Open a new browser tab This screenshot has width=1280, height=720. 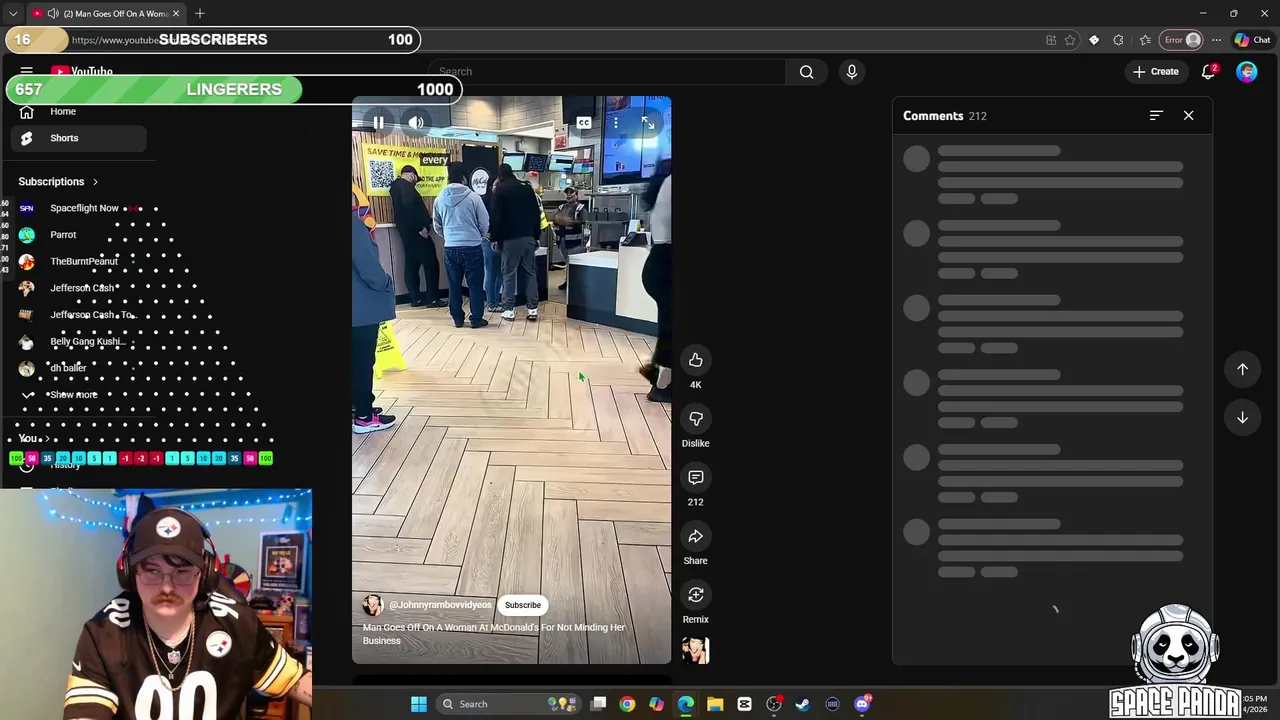tap(200, 13)
